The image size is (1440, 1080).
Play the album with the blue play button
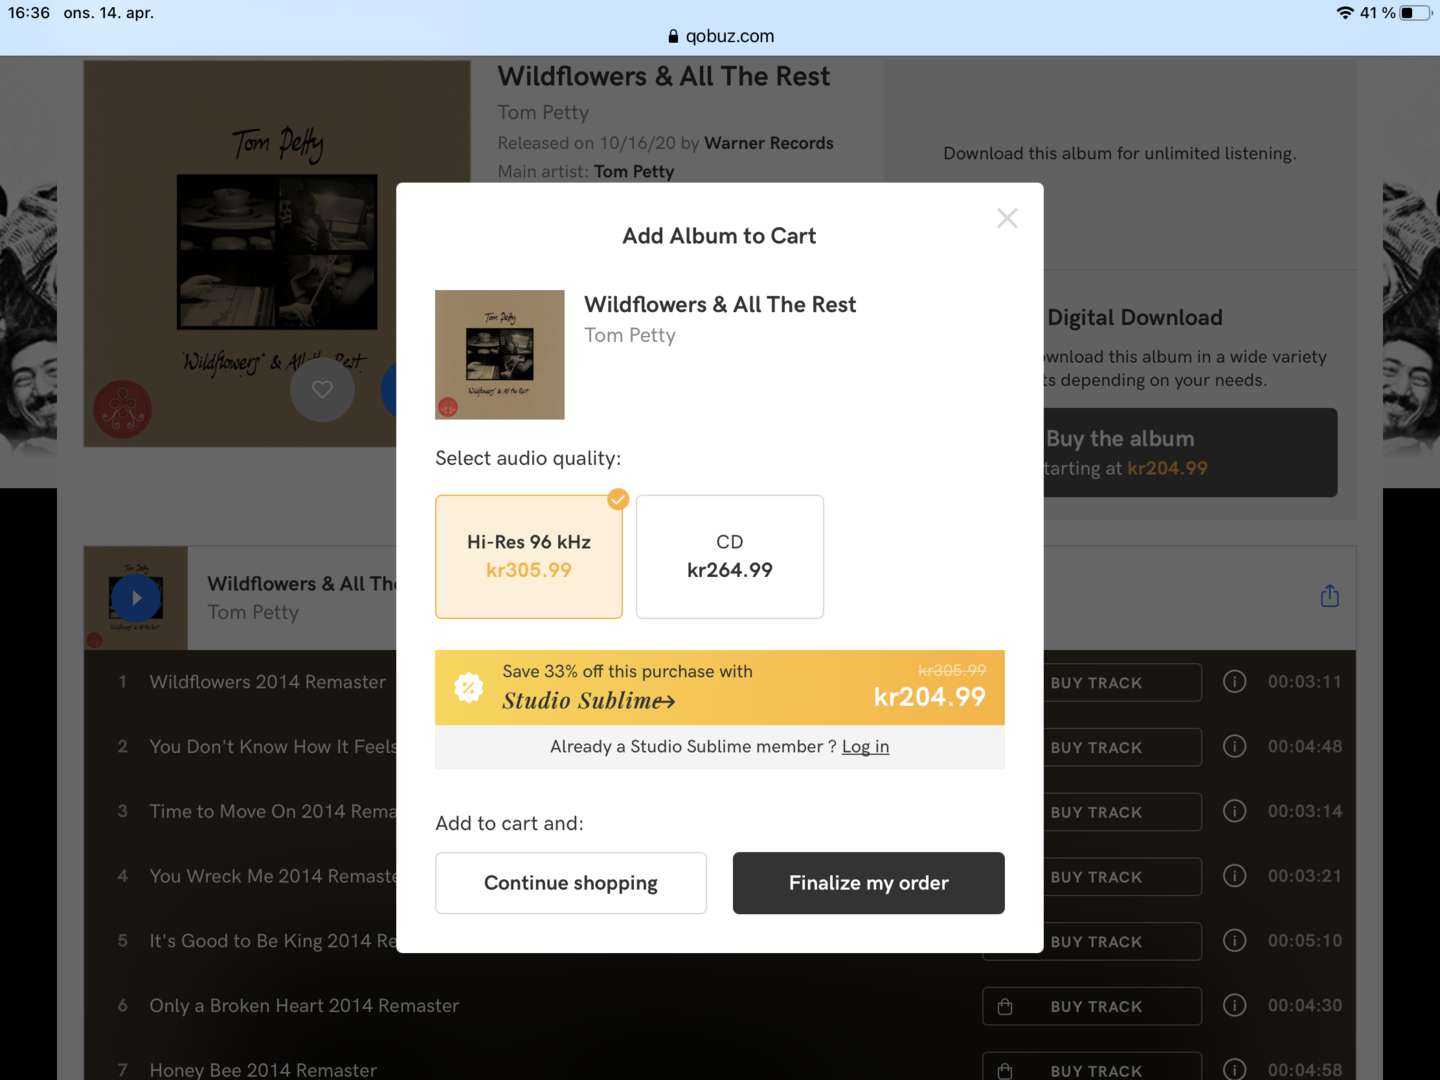136,598
